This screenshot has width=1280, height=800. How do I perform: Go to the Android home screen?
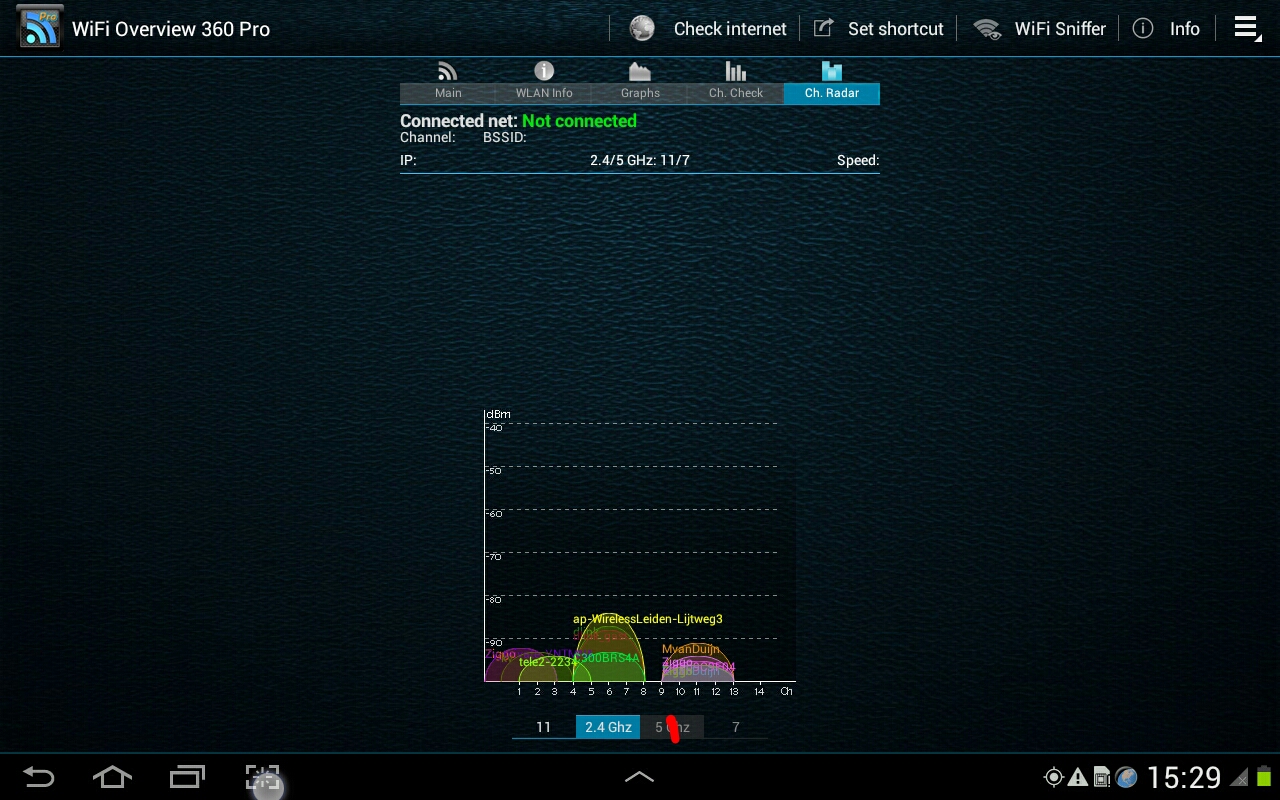coord(112,777)
